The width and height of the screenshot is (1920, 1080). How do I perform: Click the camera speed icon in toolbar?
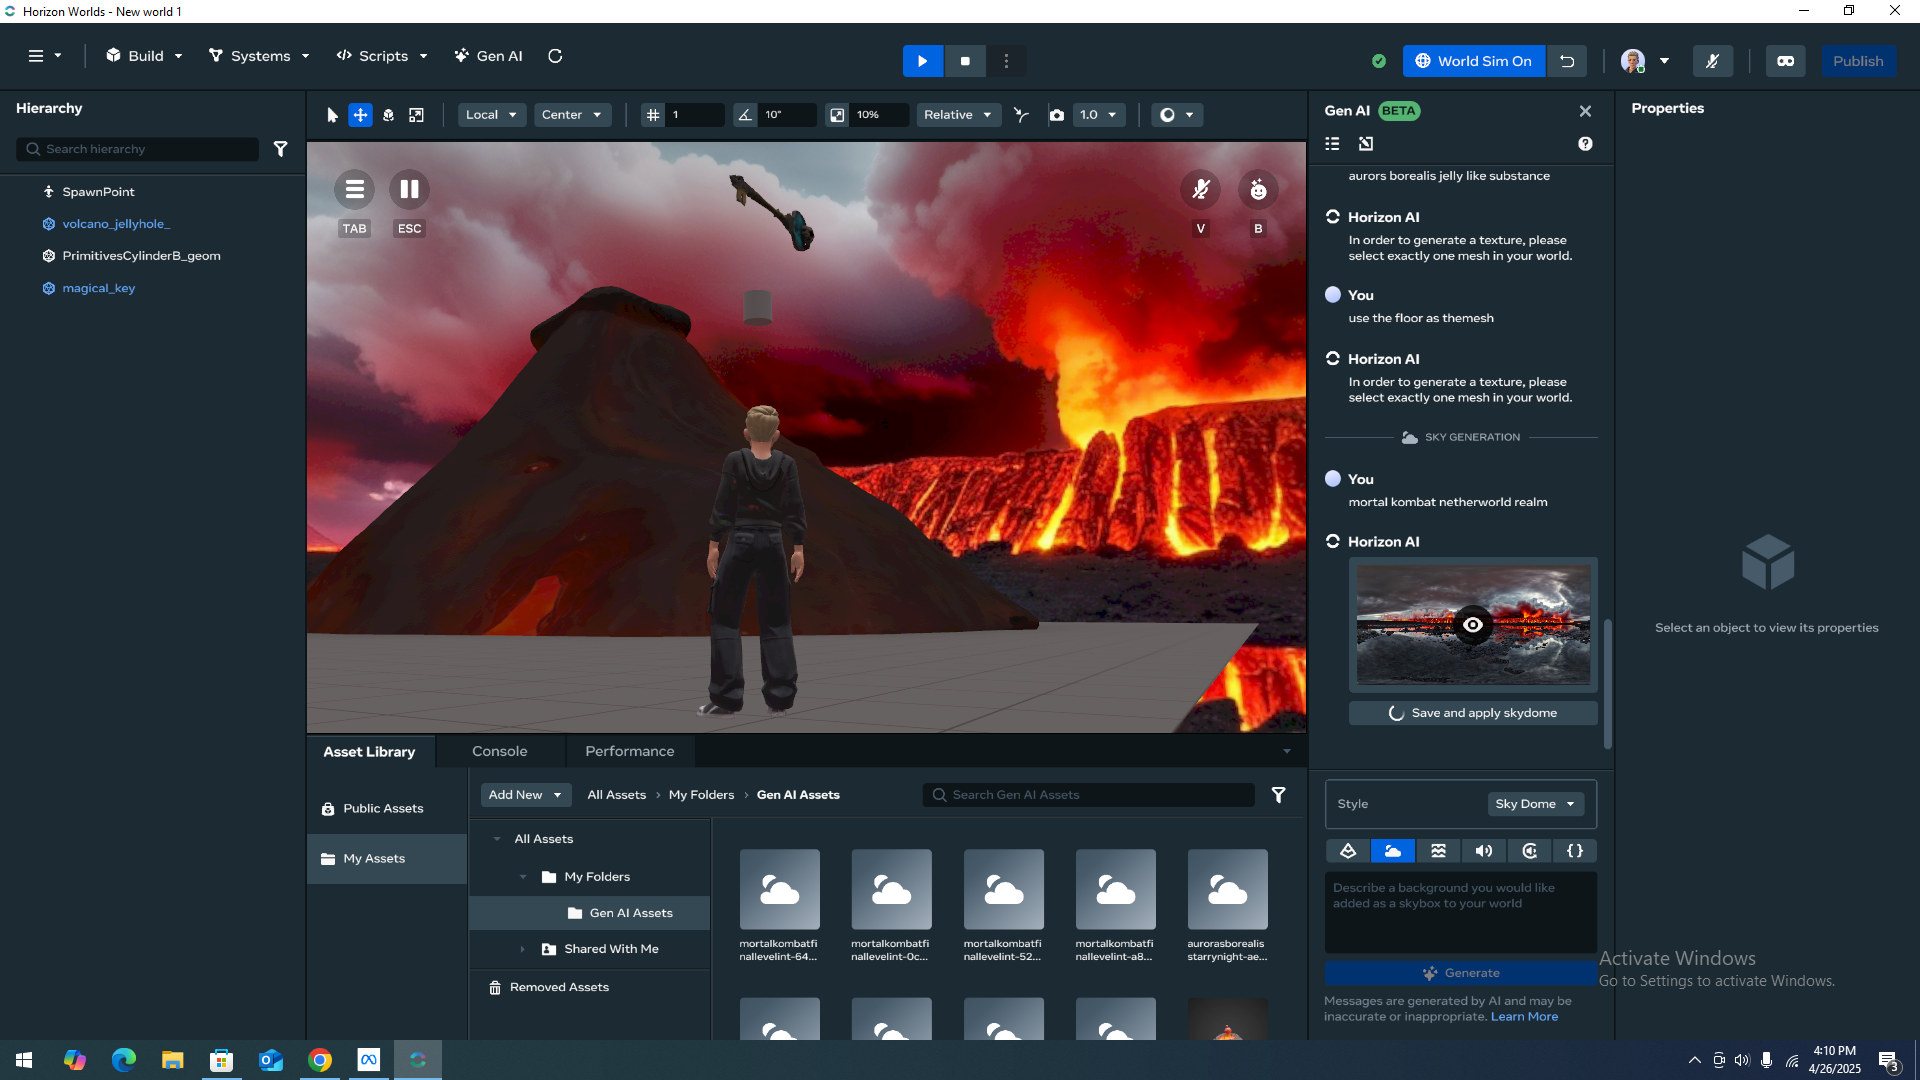pos(1056,115)
